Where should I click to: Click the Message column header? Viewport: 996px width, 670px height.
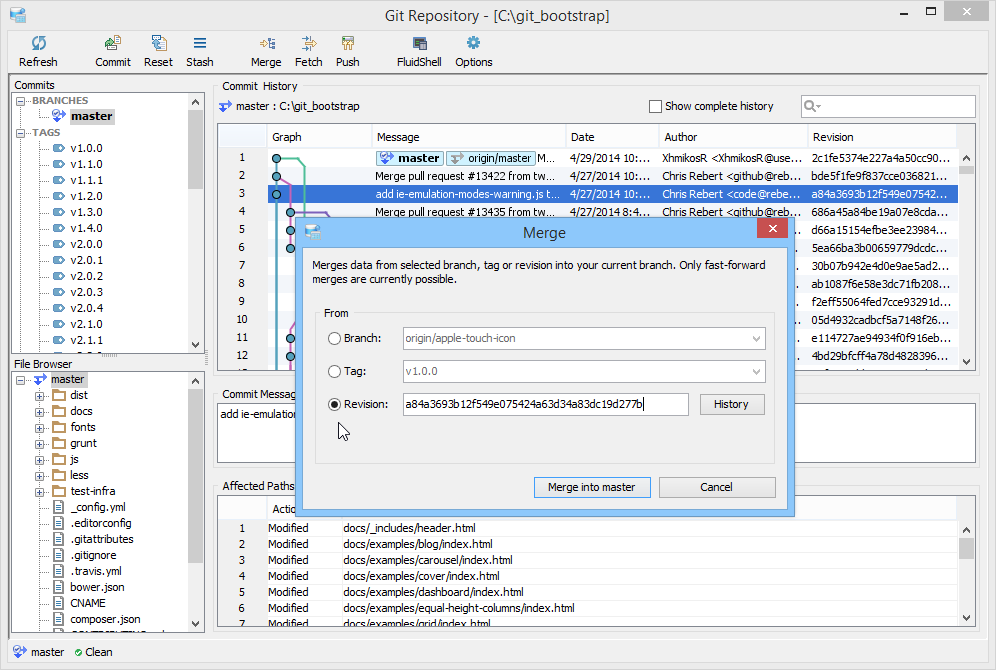[469, 137]
